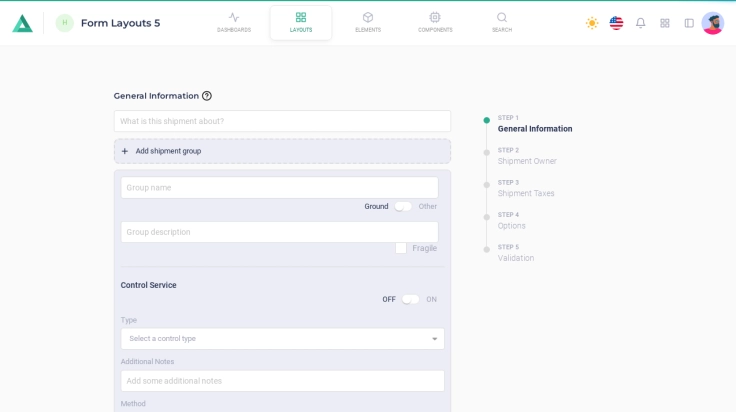
Task: Open the Components navigation menu
Action: coord(435,22)
